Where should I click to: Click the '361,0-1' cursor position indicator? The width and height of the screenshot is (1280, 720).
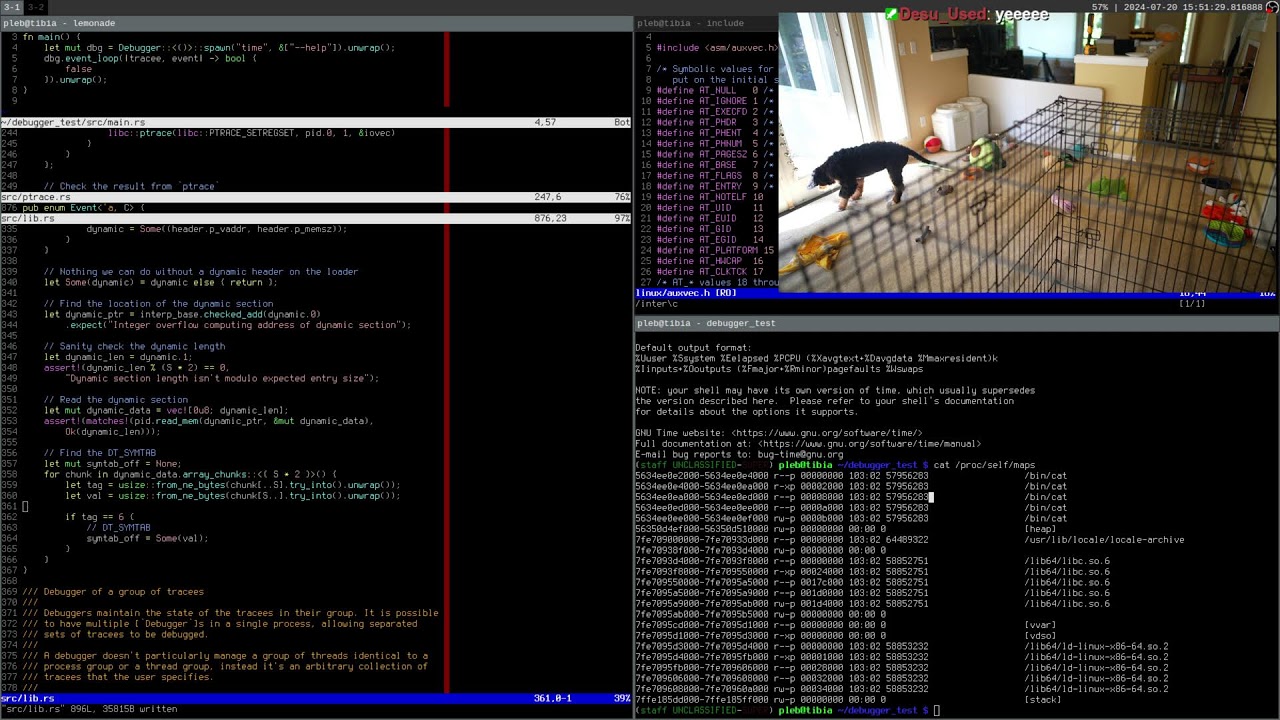[x=552, y=698]
